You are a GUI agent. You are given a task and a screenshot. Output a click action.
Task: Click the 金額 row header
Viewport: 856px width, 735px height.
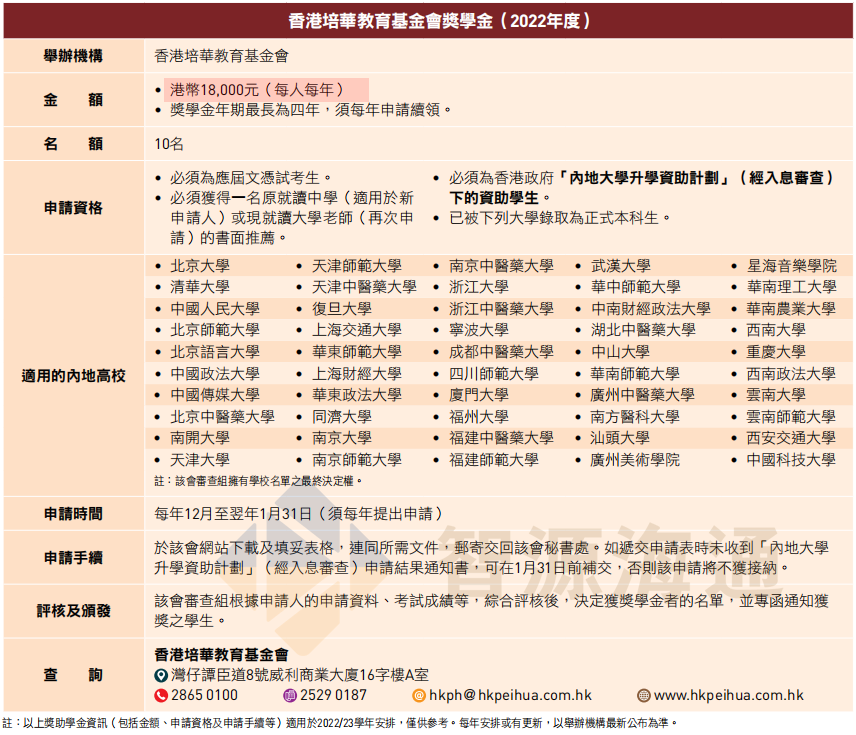74,100
